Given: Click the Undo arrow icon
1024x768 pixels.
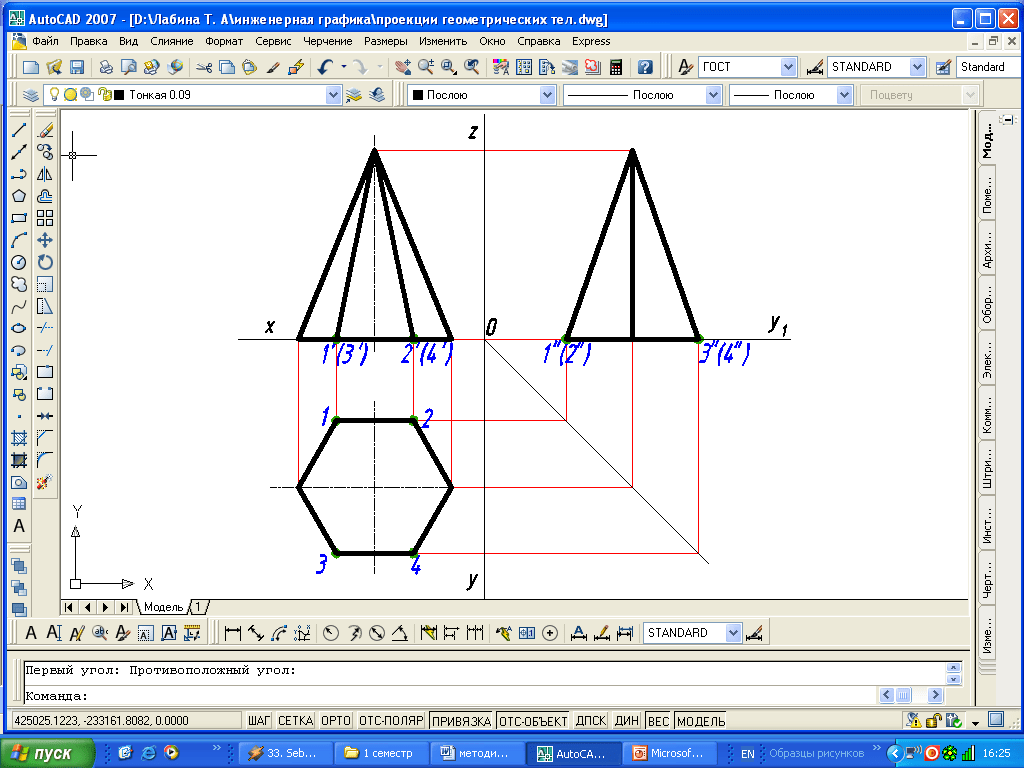Looking at the screenshot, I should 325,67.
